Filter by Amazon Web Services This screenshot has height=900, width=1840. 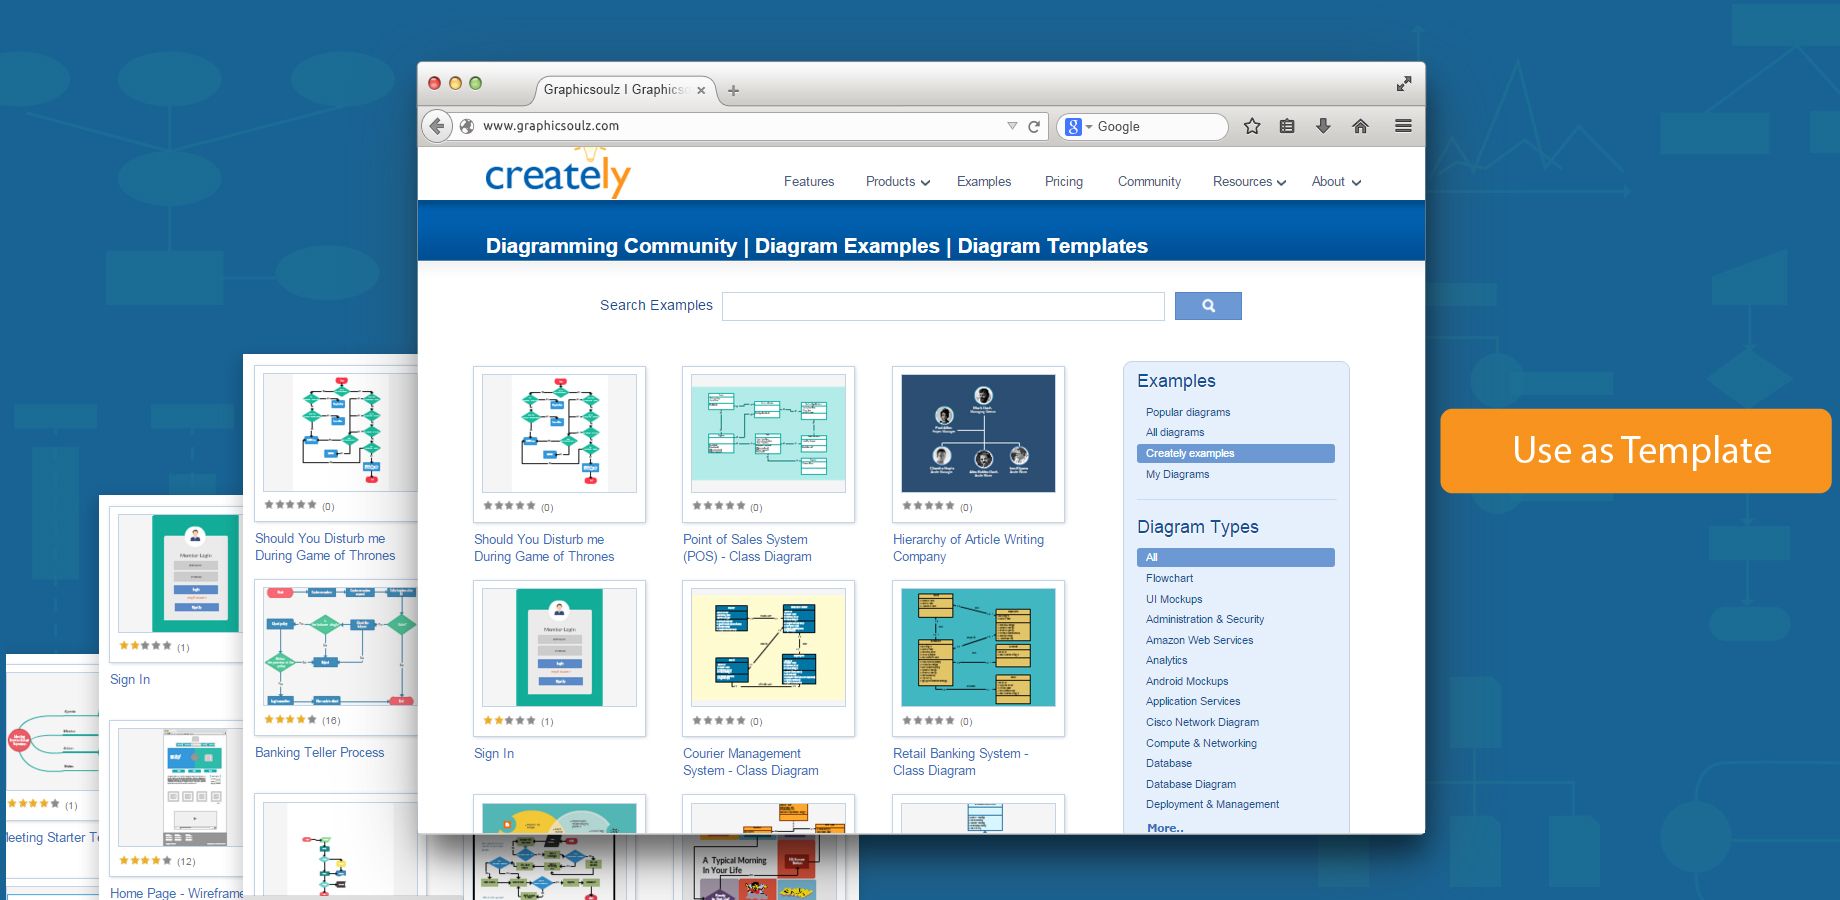pyautogui.click(x=1199, y=640)
